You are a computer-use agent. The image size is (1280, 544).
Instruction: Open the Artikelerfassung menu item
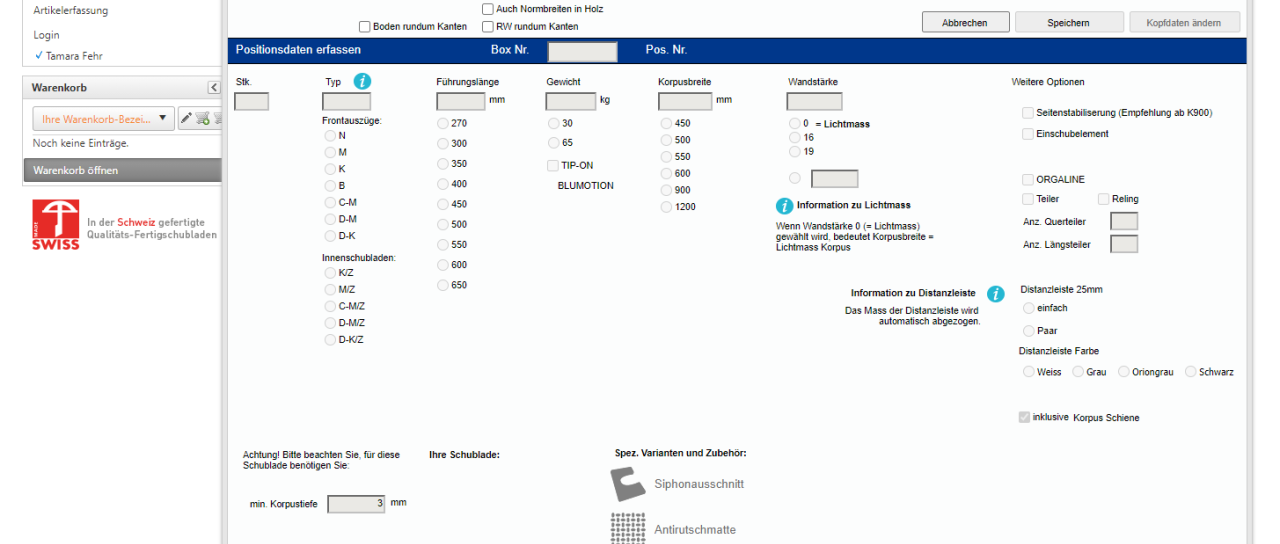coord(71,10)
